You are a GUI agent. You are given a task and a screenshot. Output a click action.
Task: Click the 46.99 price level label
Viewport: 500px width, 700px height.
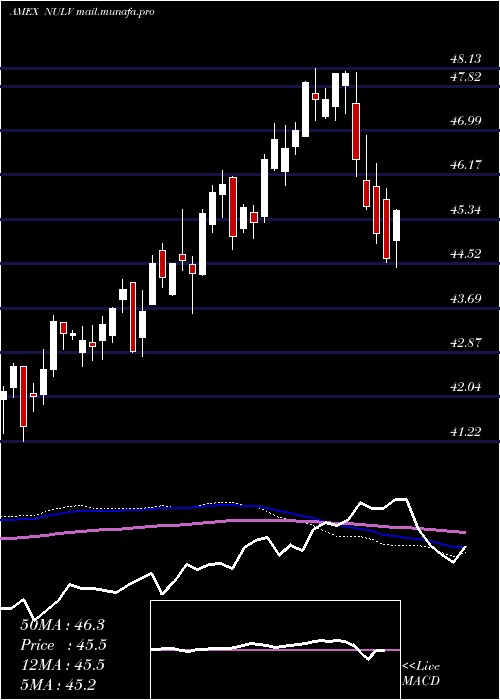[466, 121]
